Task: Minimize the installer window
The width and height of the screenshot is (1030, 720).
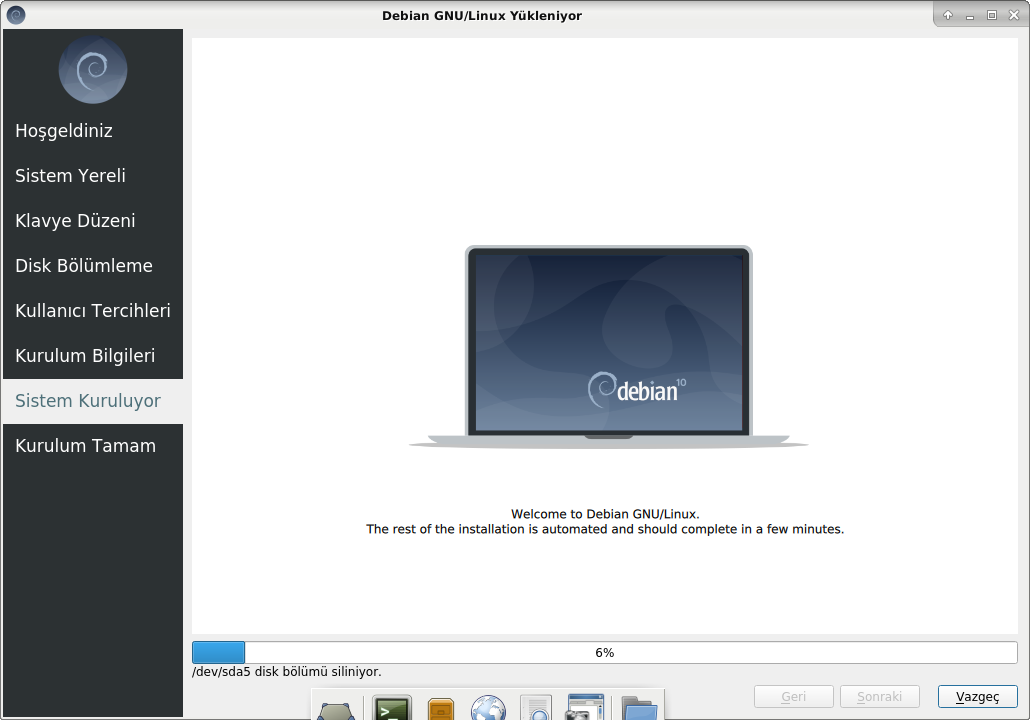Action: (970, 16)
